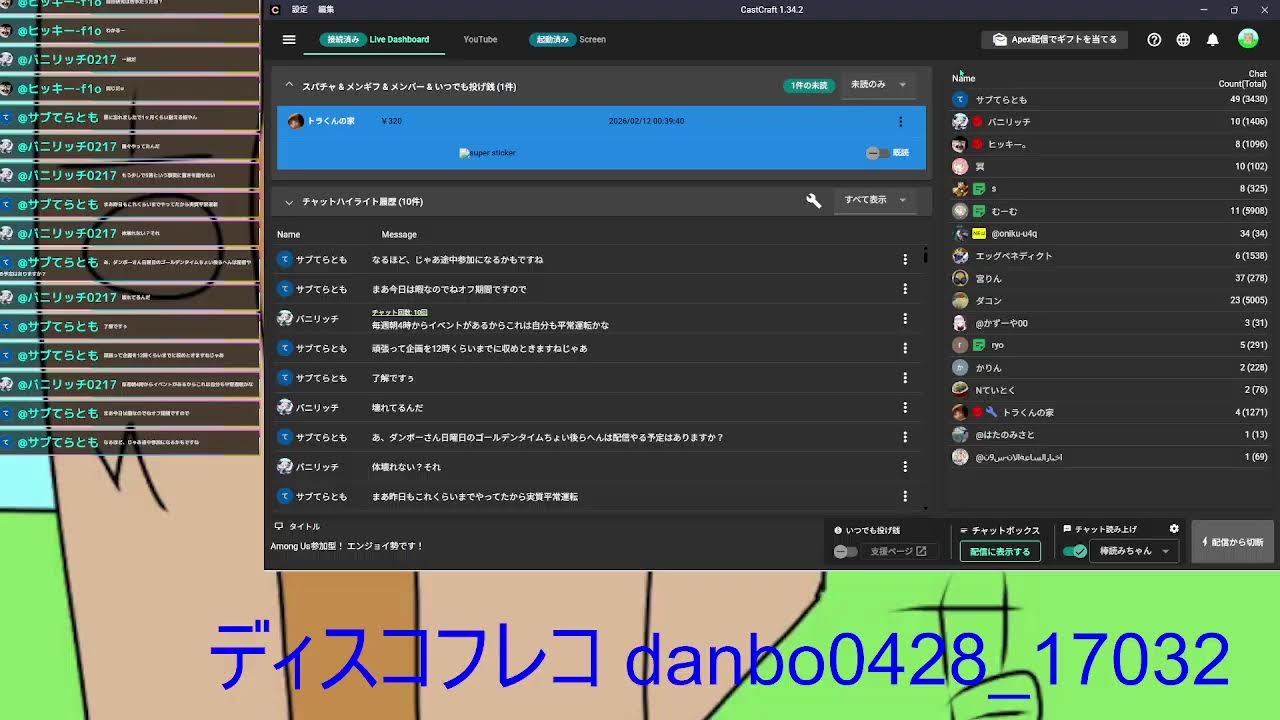Click the 配信から切断 button
The height and width of the screenshot is (720, 1280).
1232,542
